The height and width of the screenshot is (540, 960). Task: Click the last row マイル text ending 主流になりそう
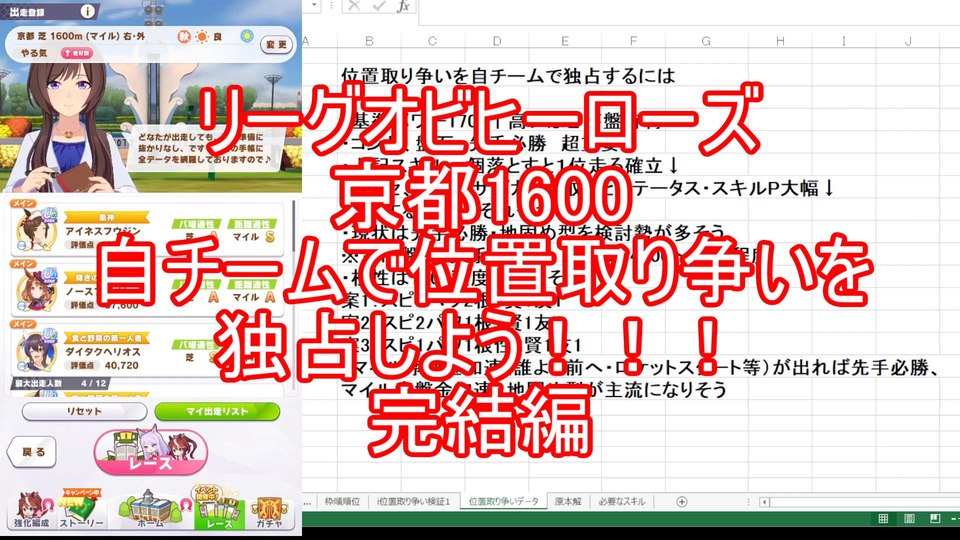click(x=534, y=389)
